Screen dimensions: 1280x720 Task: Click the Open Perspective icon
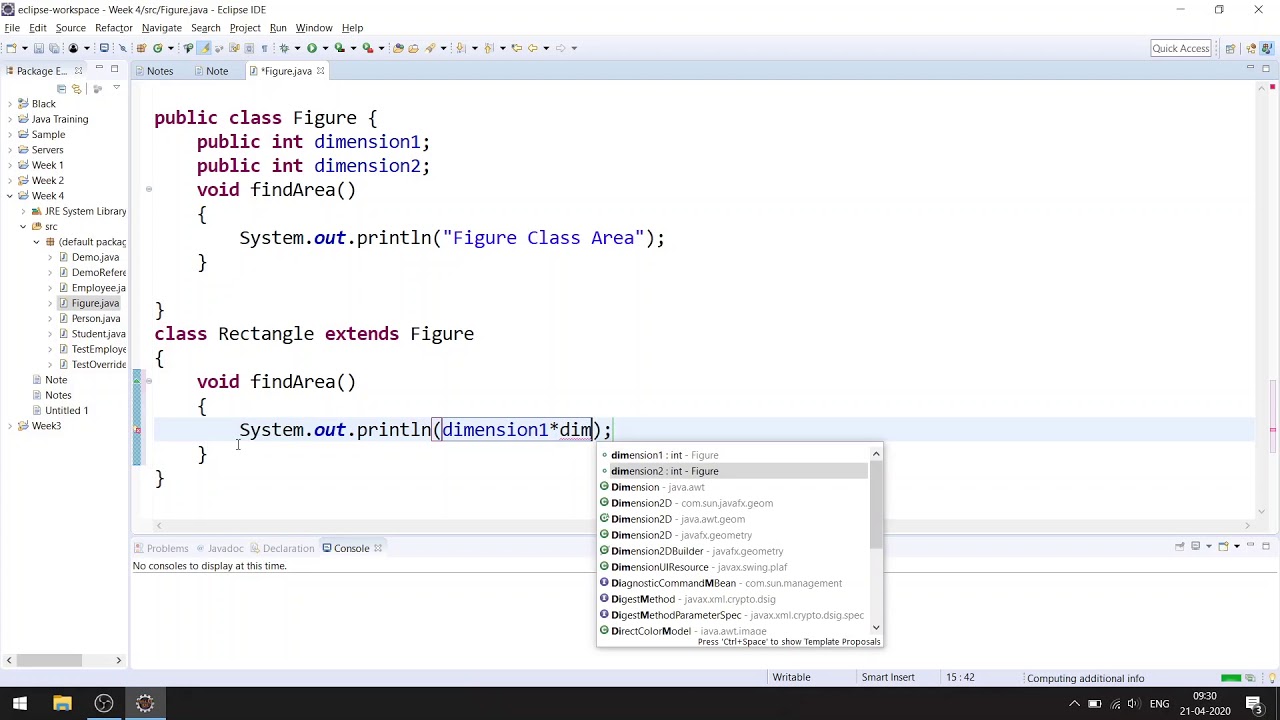click(1230, 48)
